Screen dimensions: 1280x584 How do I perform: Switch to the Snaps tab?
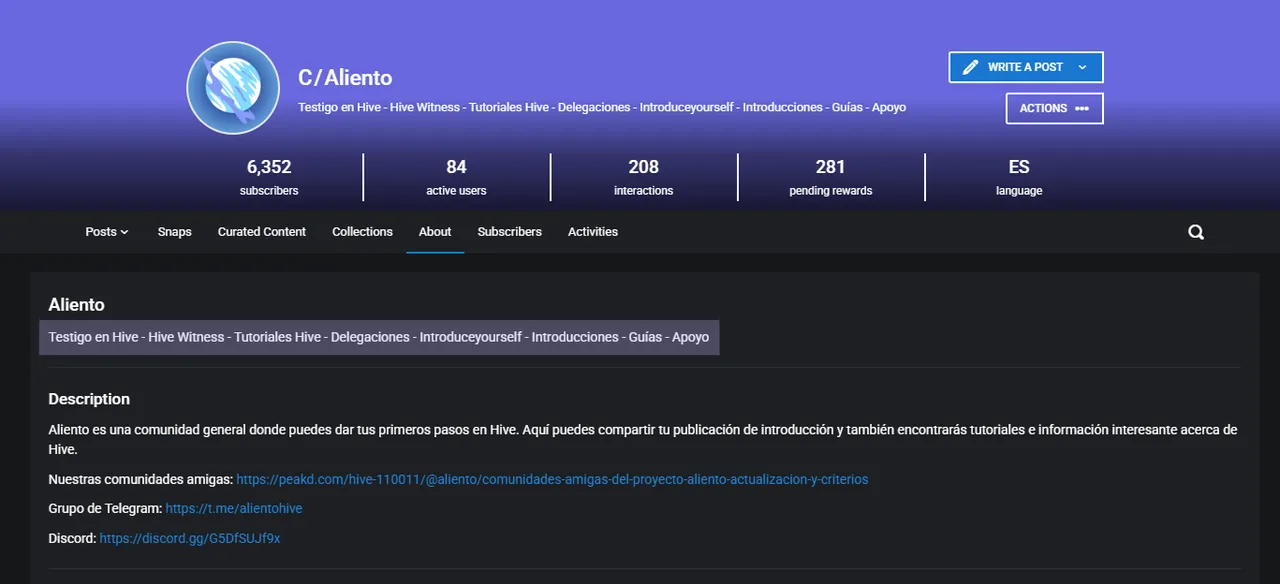click(x=174, y=232)
